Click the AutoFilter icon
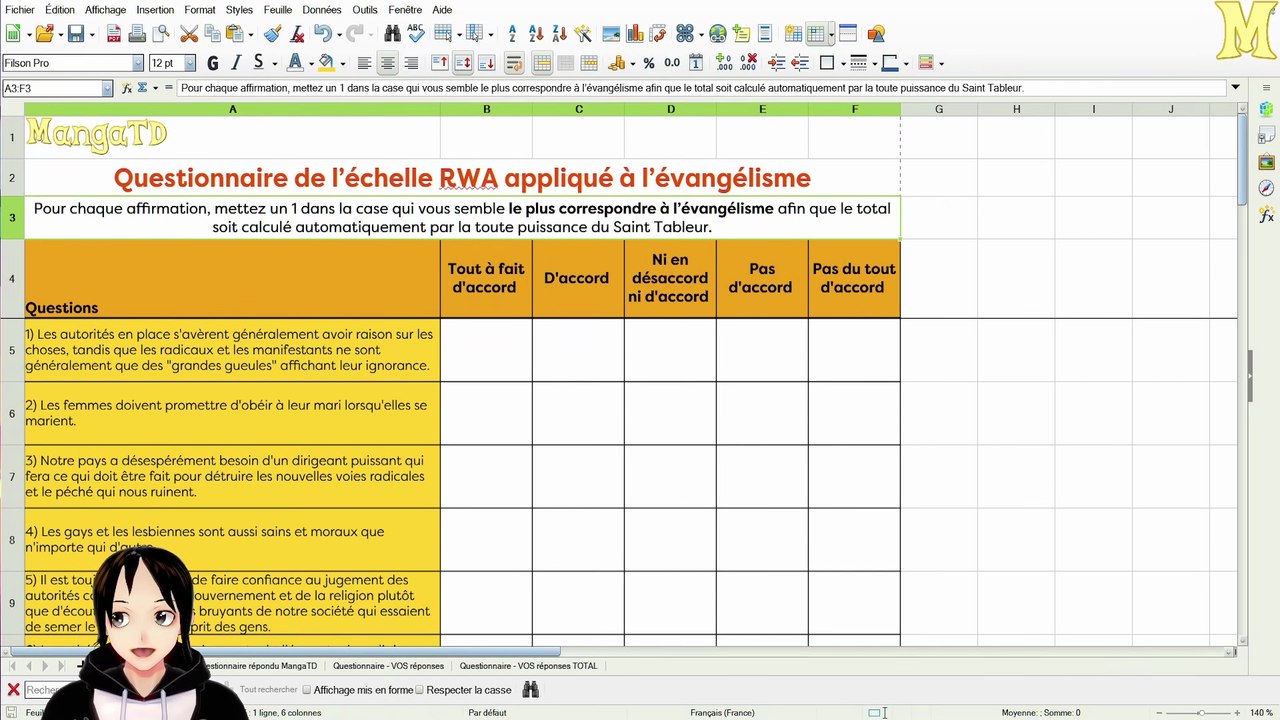 pos(583,34)
